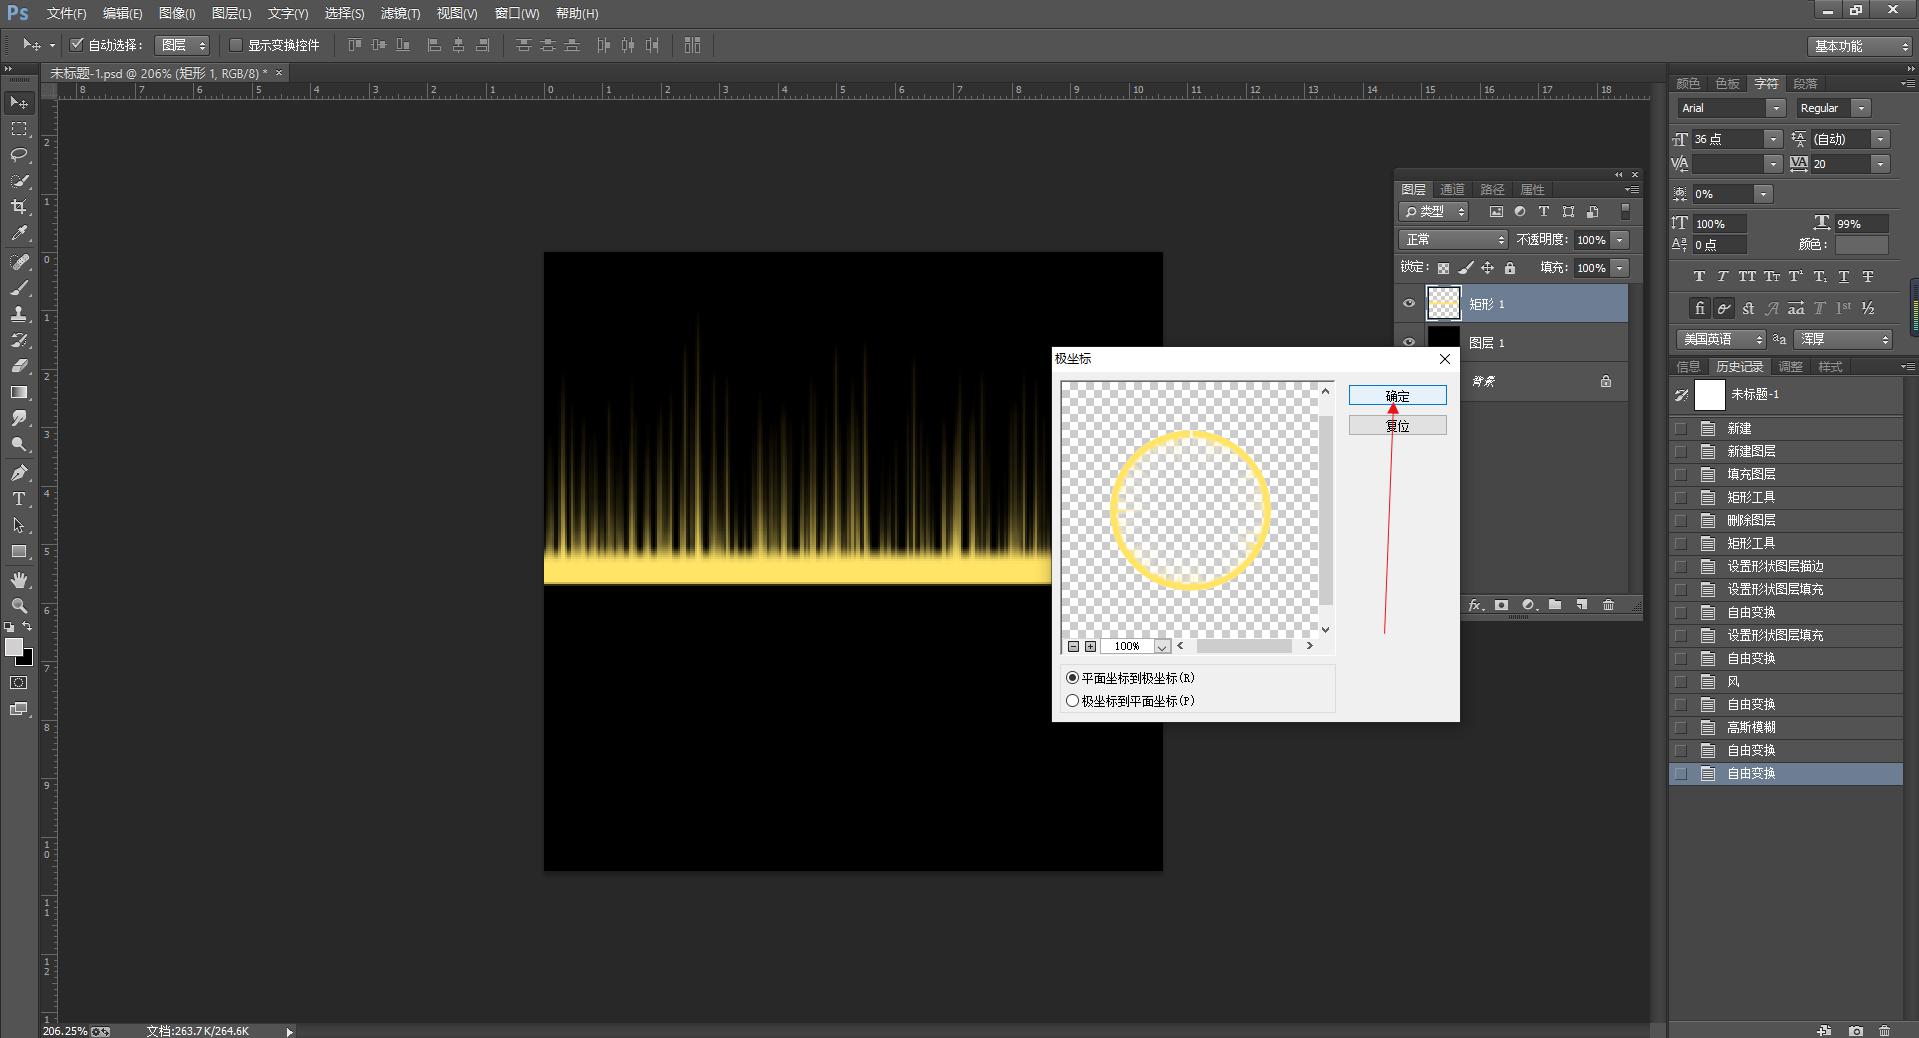Open the Arial font family dropdown

click(1731, 108)
